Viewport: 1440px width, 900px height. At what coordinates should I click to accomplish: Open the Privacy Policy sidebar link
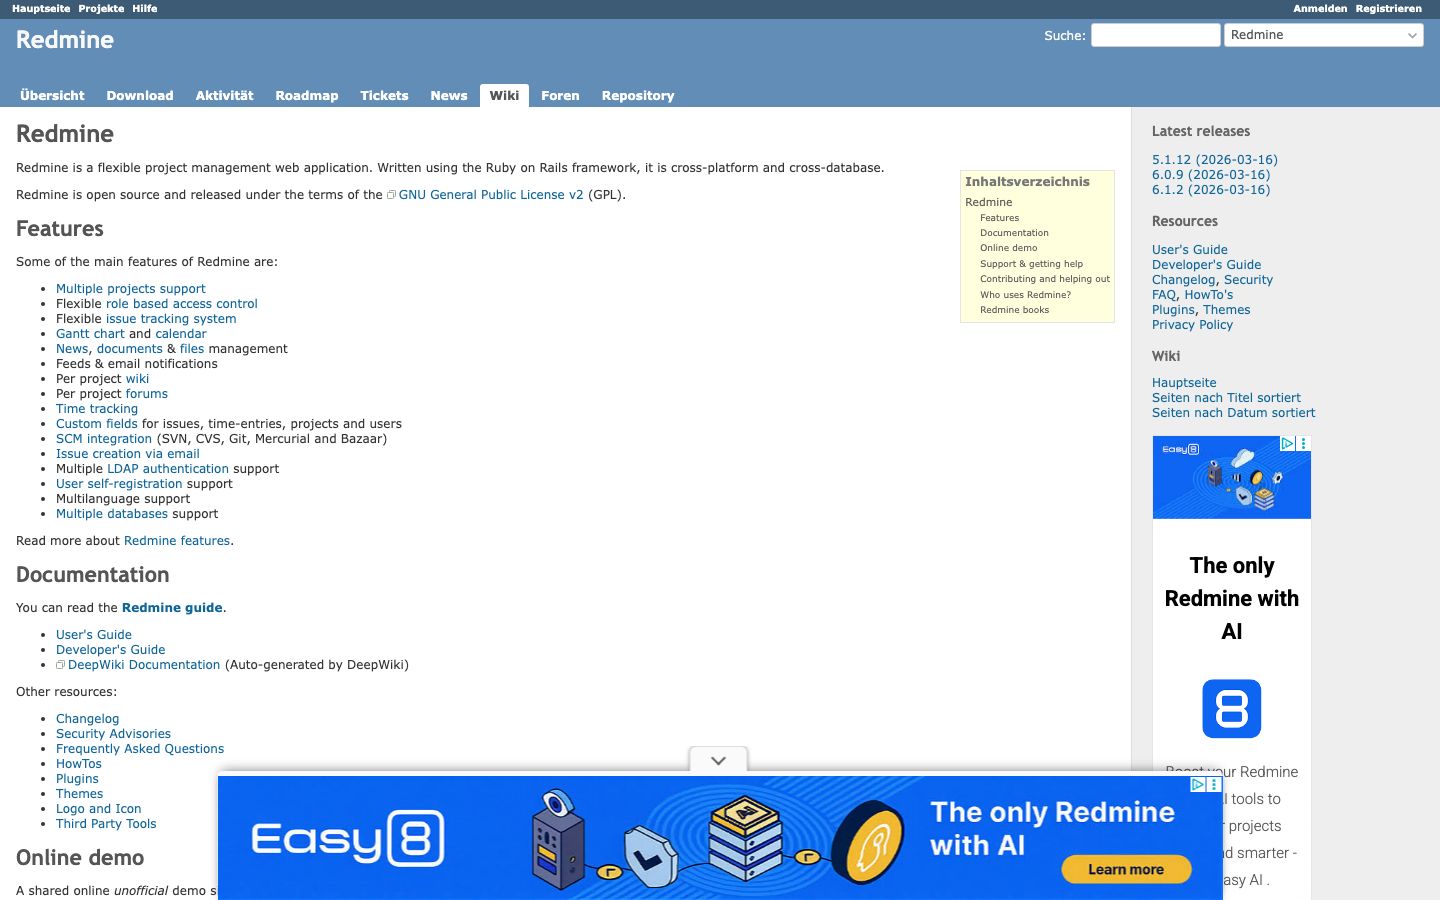1192,325
